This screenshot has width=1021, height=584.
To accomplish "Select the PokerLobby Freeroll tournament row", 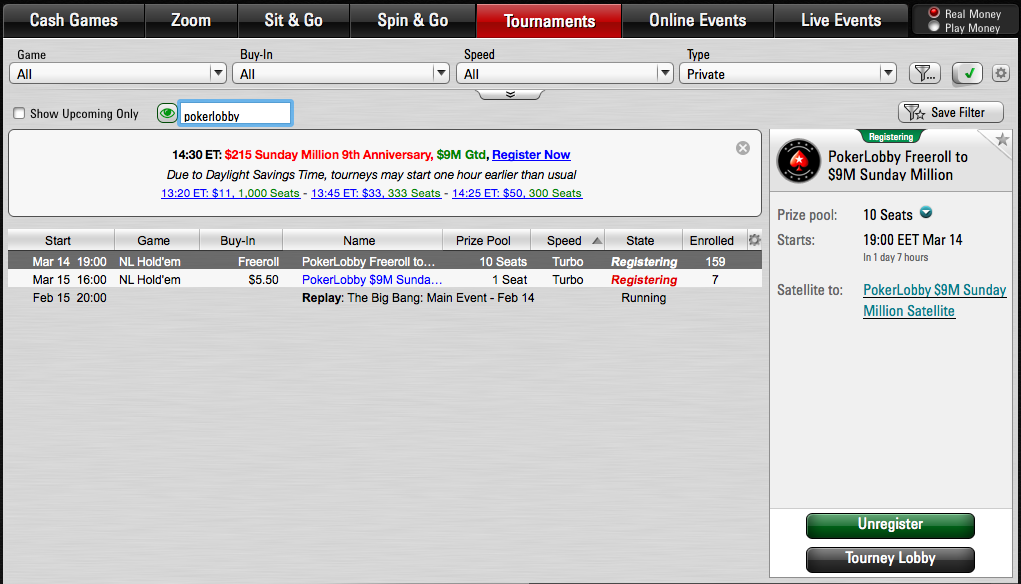I will pyautogui.click(x=384, y=262).
